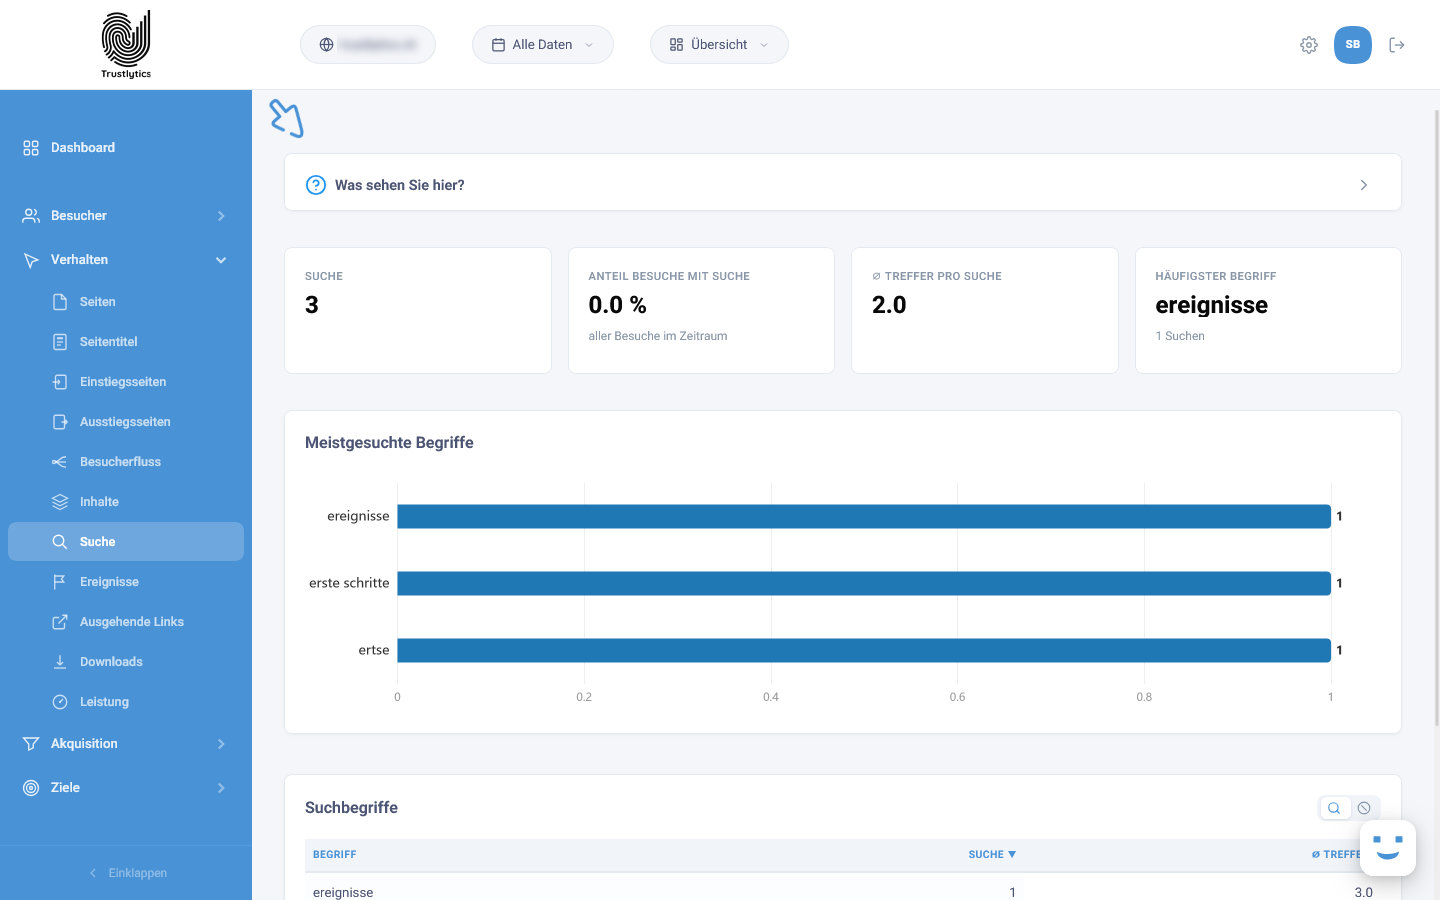This screenshot has height=900, width=1440.
Task: Click Einklappen to collapse sidebar
Action: [x=126, y=873]
